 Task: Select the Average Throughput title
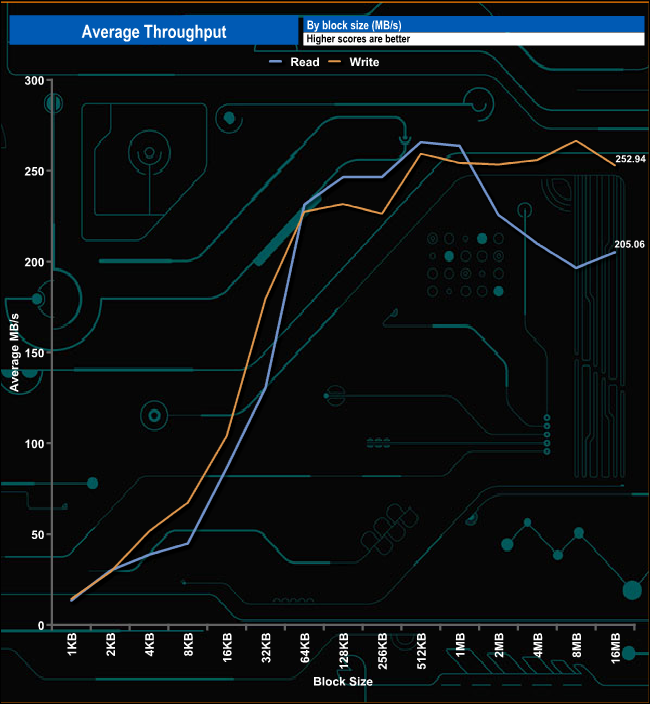coord(154,32)
